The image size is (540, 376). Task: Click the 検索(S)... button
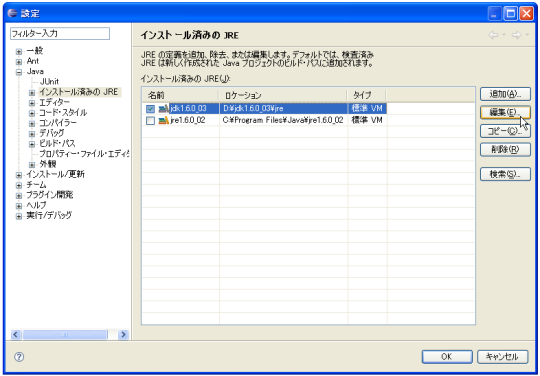click(x=505, y=174)
